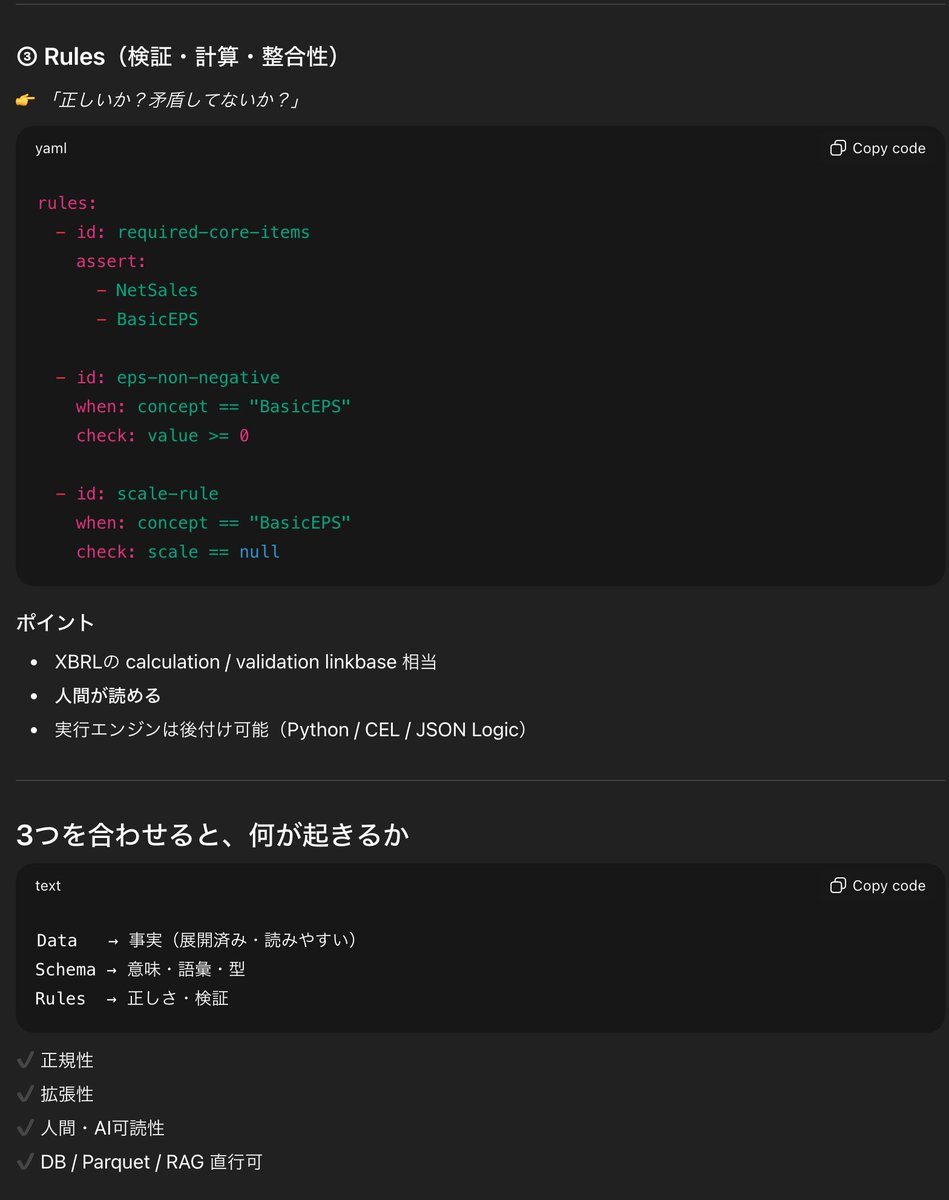Image resolution: width=949 pixels, height=1200 pixels.
Task: Click 'scale-rule' id value
Action: tap(168, 493)
